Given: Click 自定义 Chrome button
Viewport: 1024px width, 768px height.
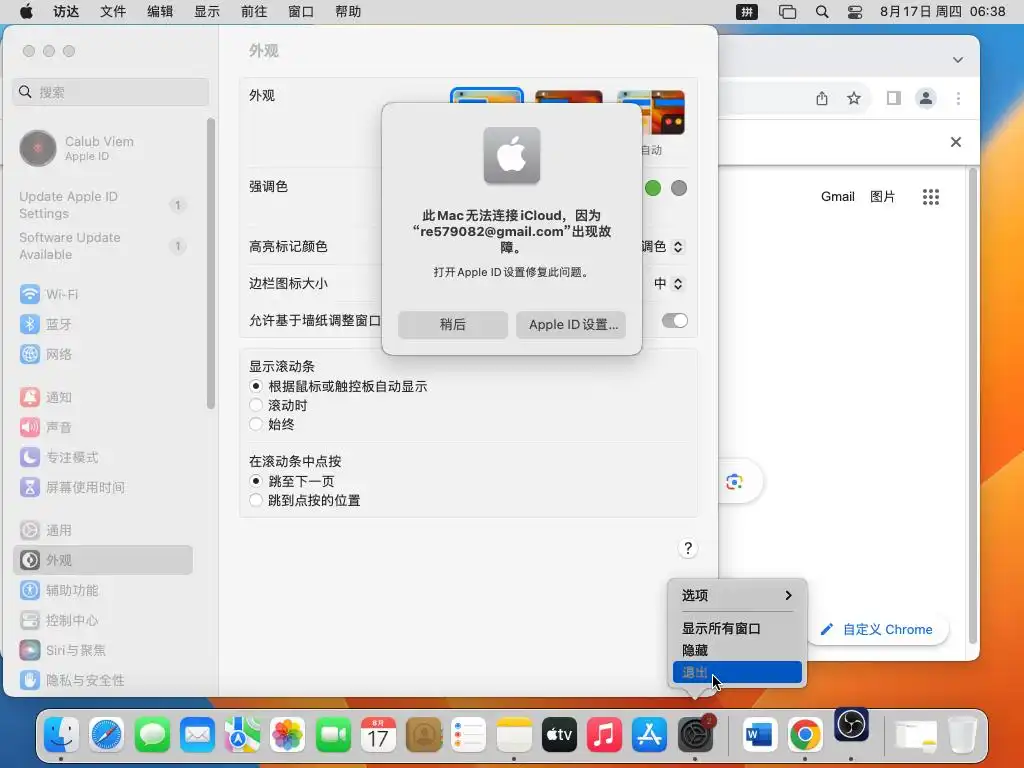Looking at the screenshot, I should (x=876, y=630).
